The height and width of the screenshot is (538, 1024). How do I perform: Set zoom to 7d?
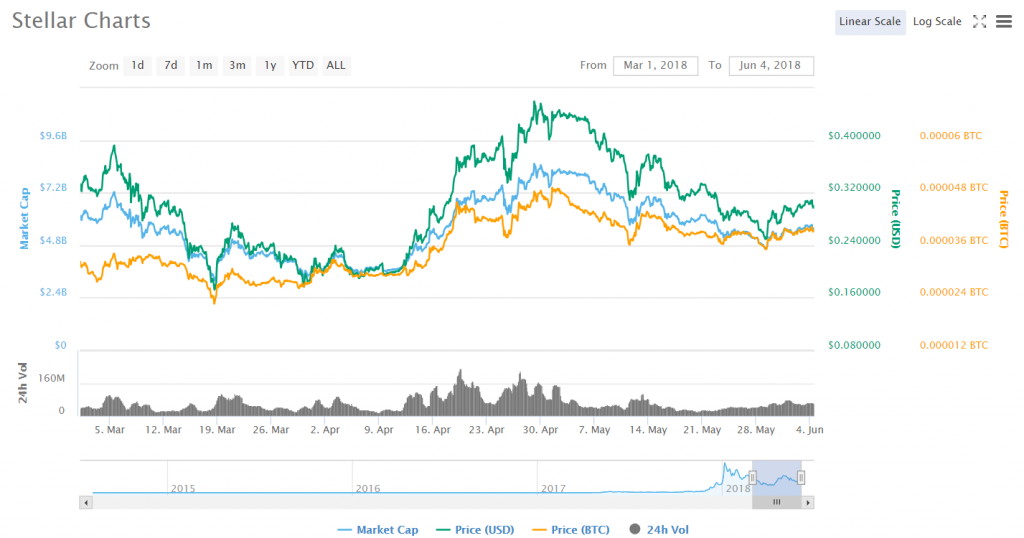(x=170, y=65)
